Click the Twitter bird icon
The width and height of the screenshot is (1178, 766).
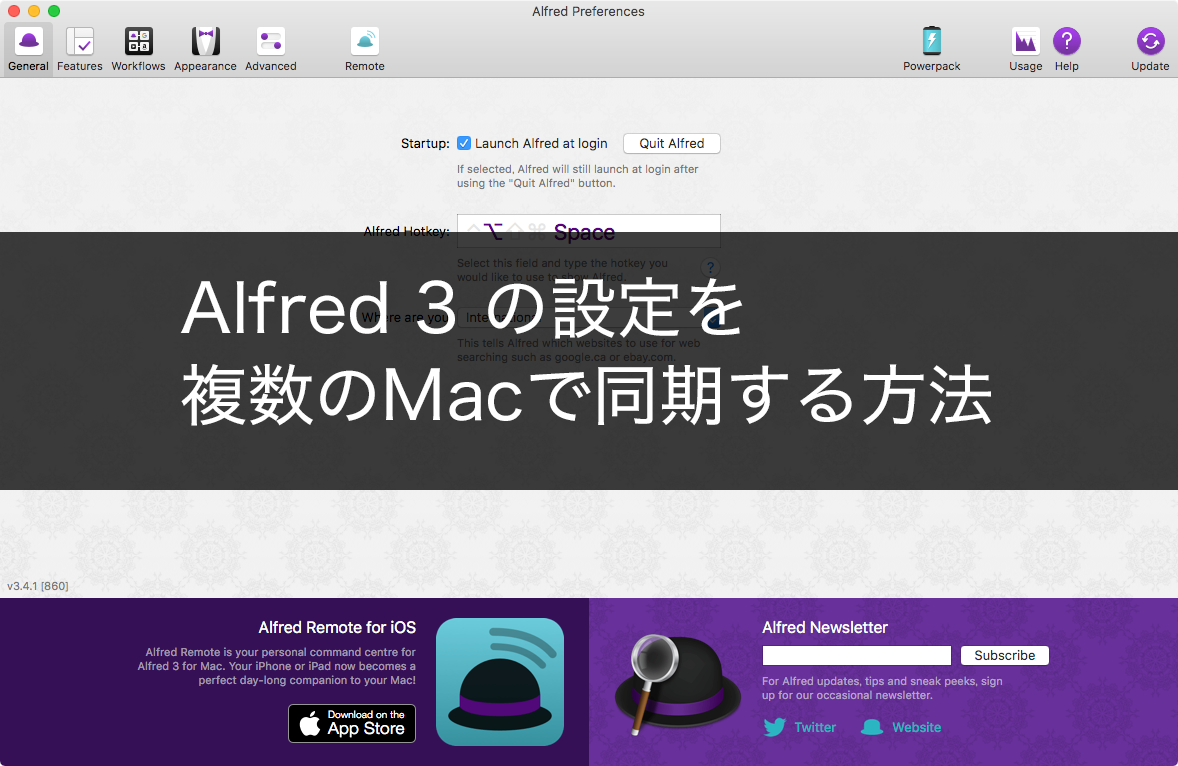[775, 727]
